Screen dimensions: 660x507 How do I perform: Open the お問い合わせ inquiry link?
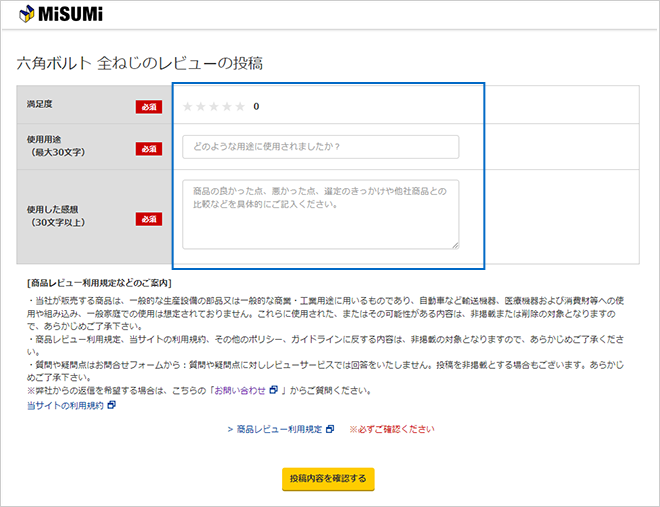tap(238, 391)
